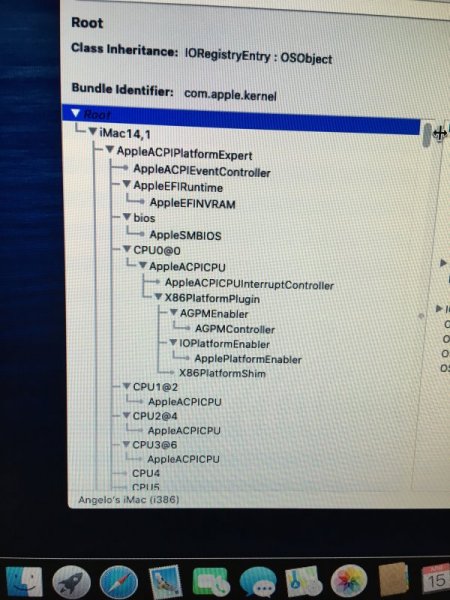Collapse CPU1@2 disclosure triangle
Viewport: 450px width, 600px height.
pyautogui.click(x=126, y=386)
